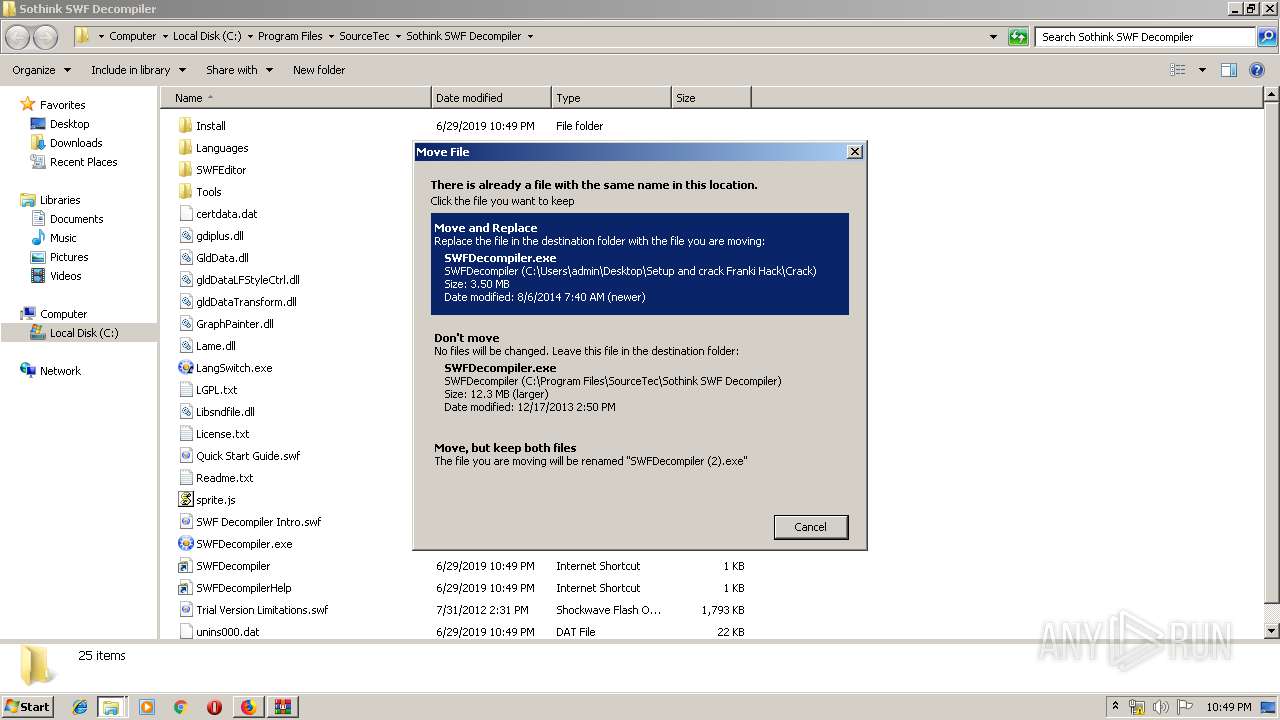Click the Start button
The width and height of the screenshot is (1280, 720).
click(x=28, y=706)
